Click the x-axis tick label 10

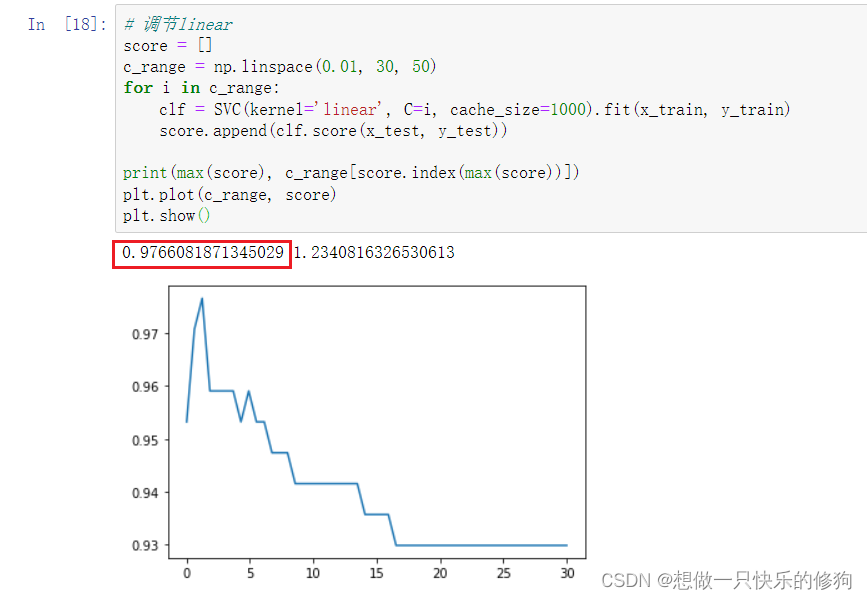tap(313, 573)
